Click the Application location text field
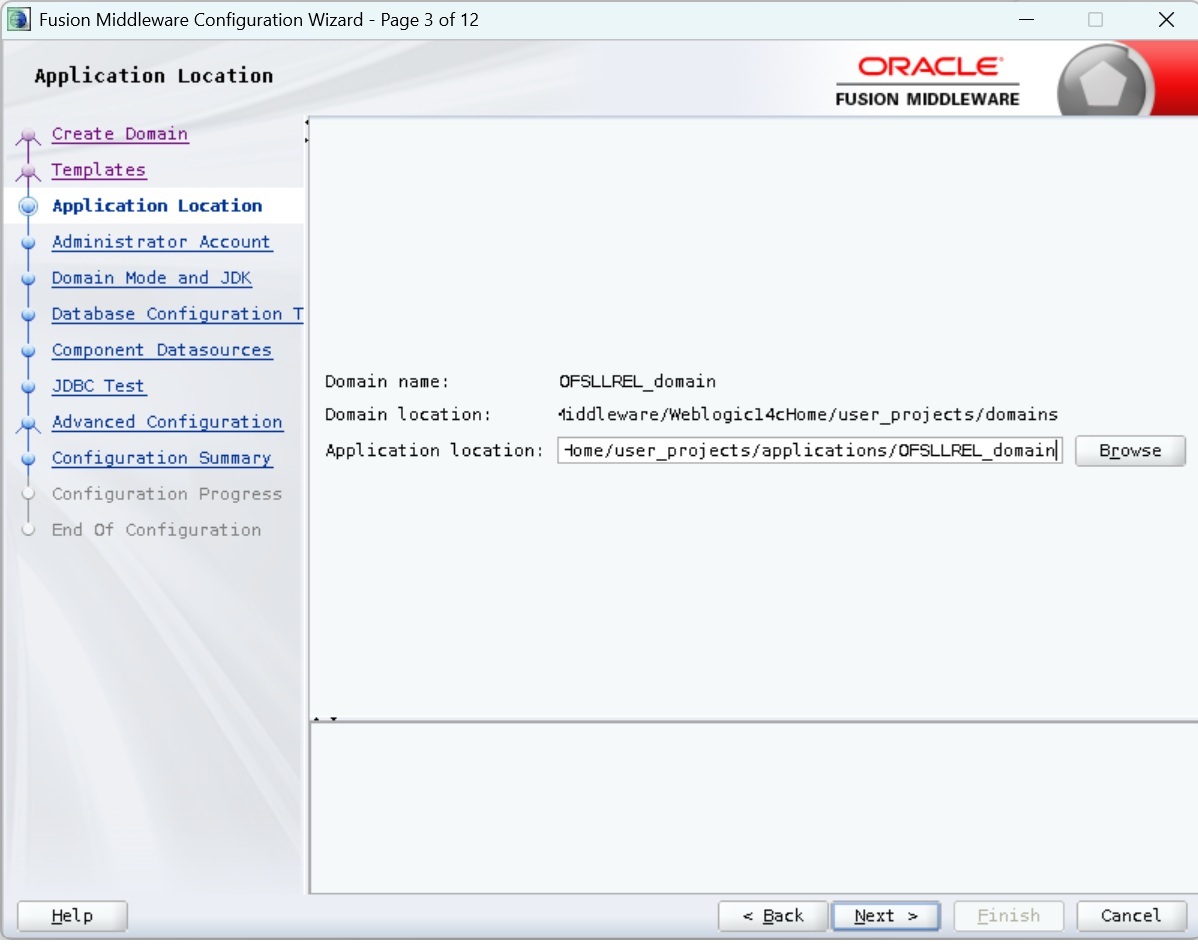 click(x=810, y=450)
